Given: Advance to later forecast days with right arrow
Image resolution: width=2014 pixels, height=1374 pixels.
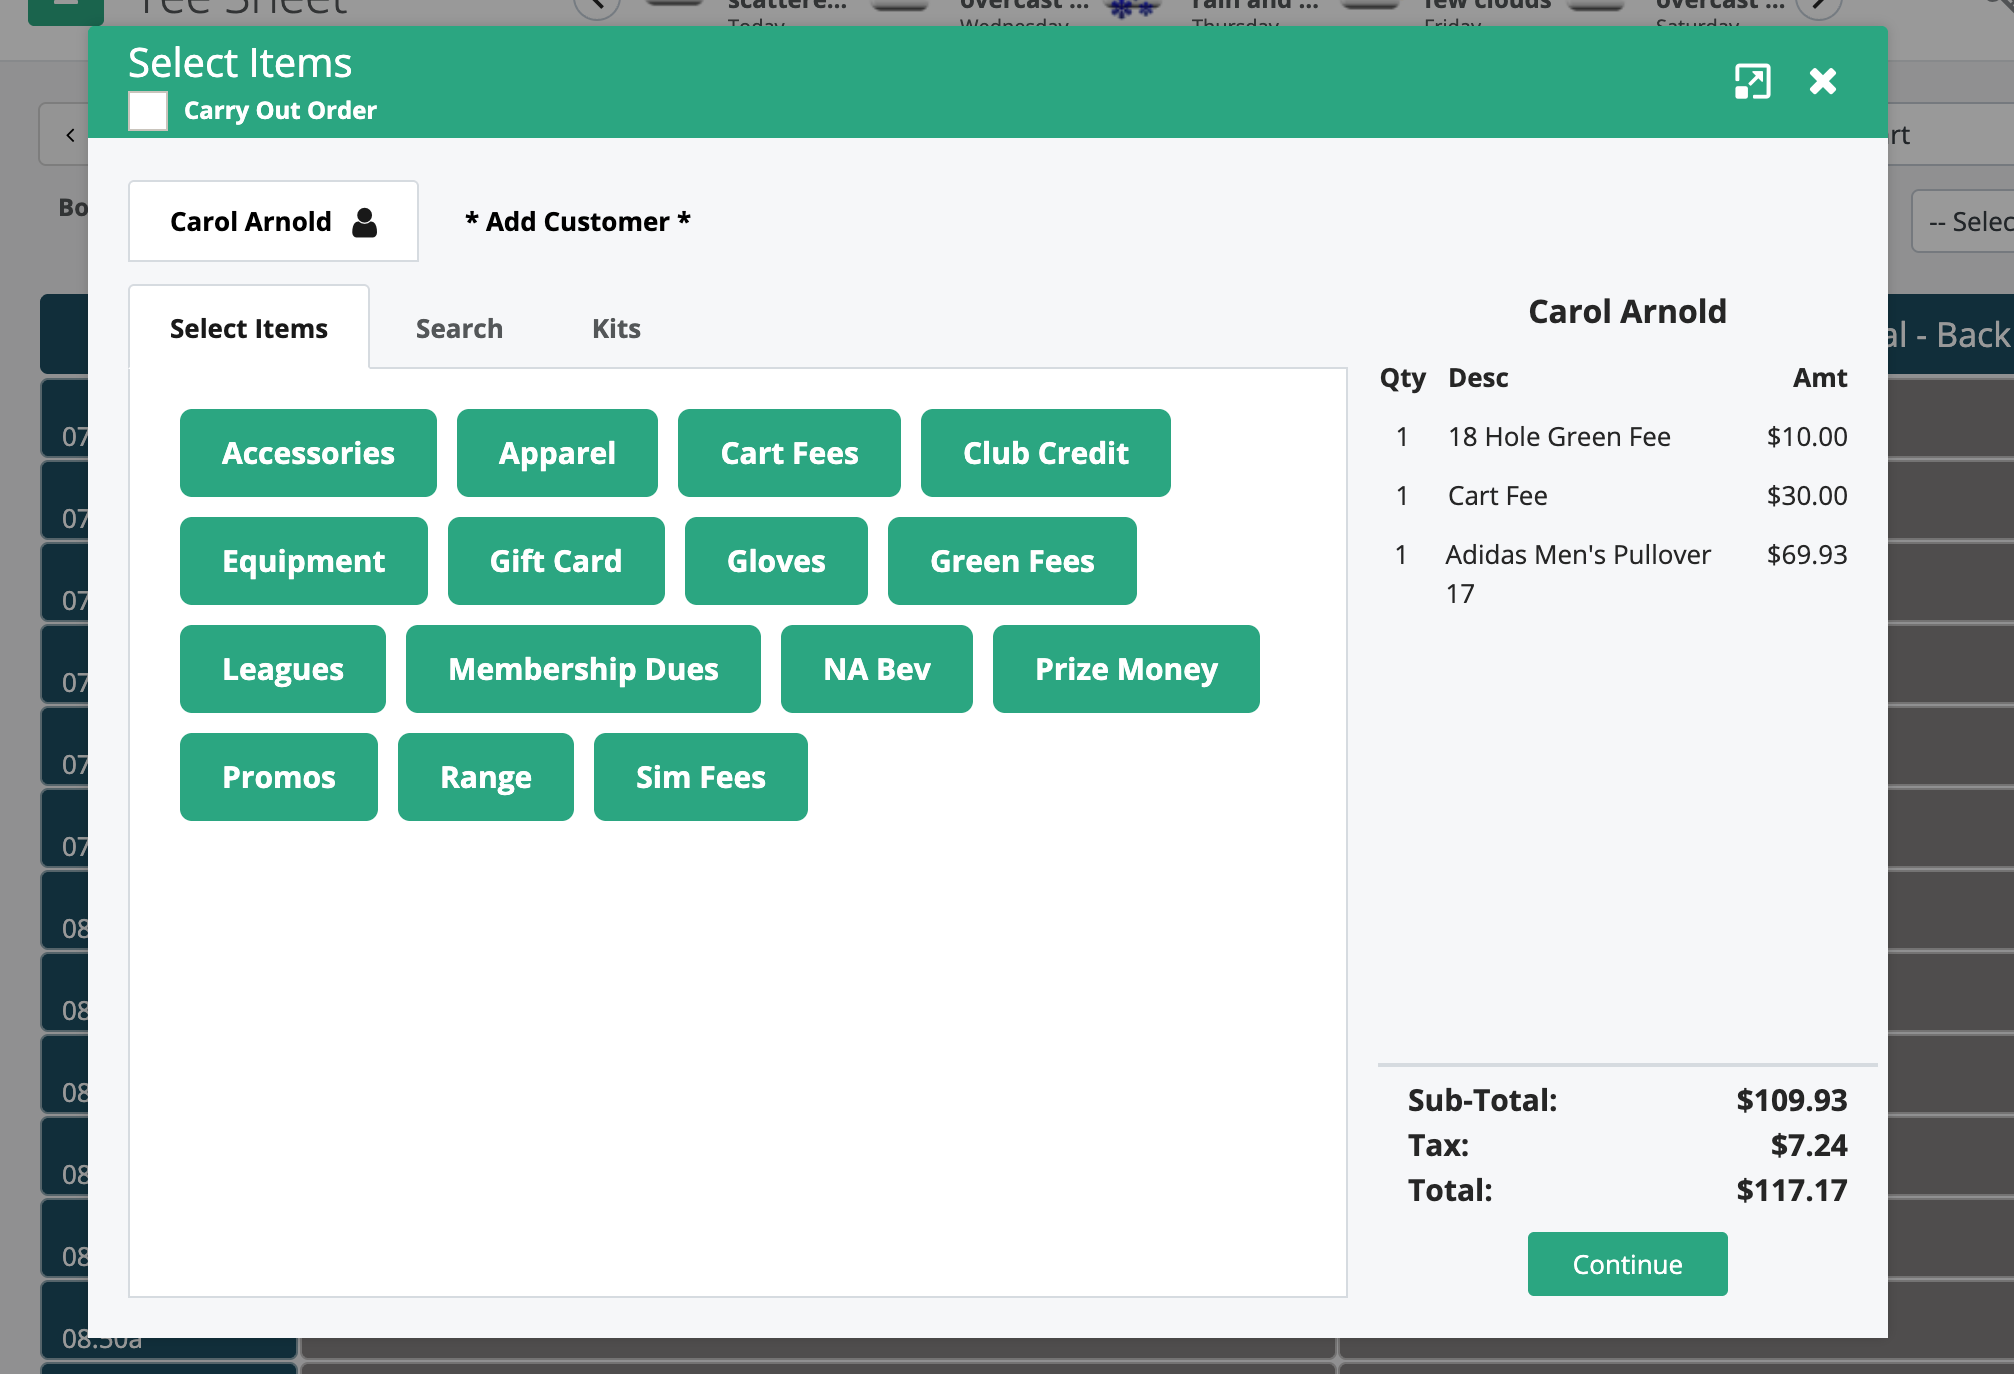Looking at the screenshot, I should [x=1817, y=5].
